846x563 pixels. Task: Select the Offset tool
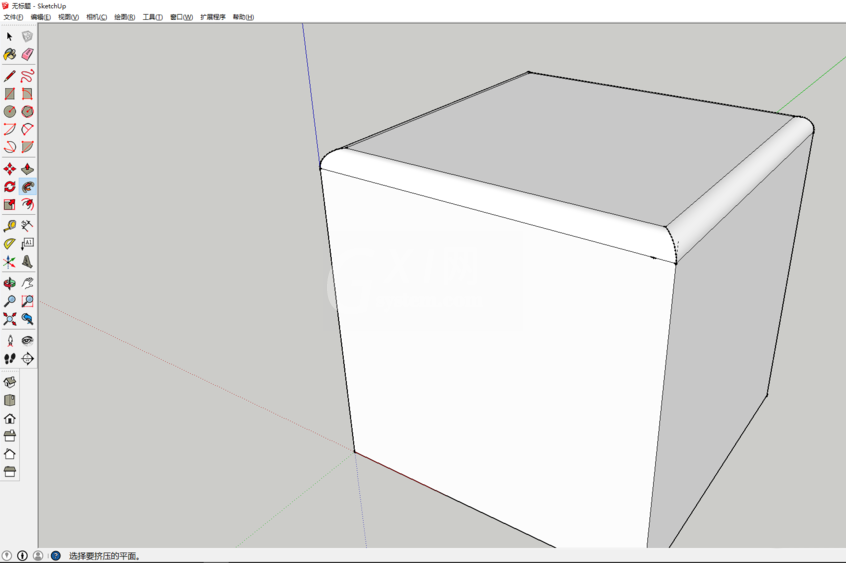coord(28,205)
